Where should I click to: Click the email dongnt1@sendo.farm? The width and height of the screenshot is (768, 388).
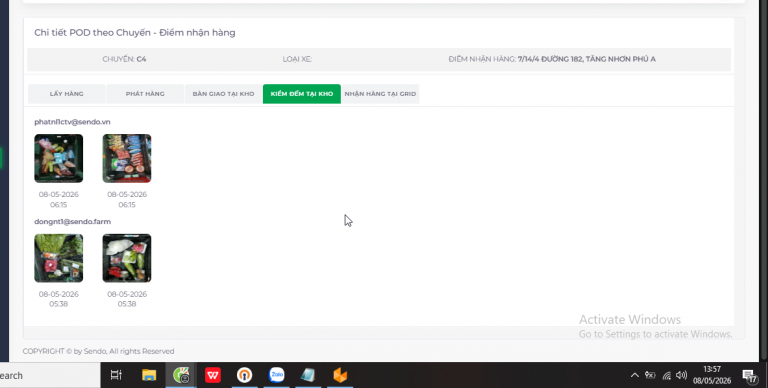click(72, 221)
